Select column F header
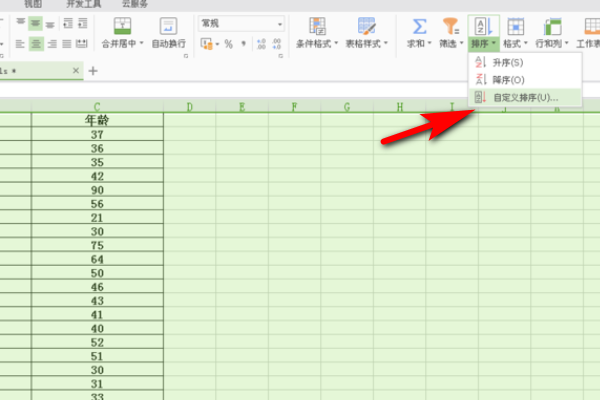 (294, 107)
